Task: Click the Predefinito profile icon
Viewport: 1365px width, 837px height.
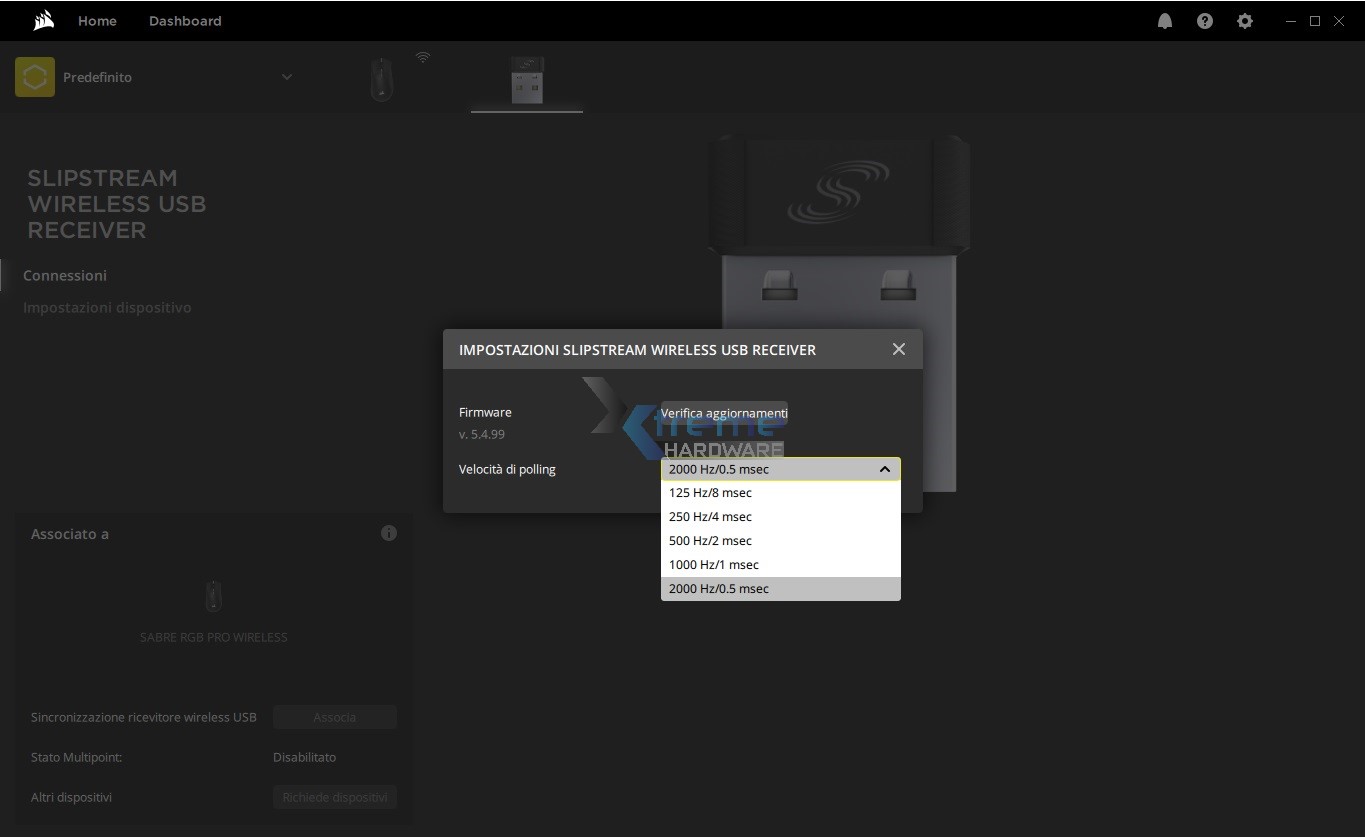Action: [x=35, y=77]
